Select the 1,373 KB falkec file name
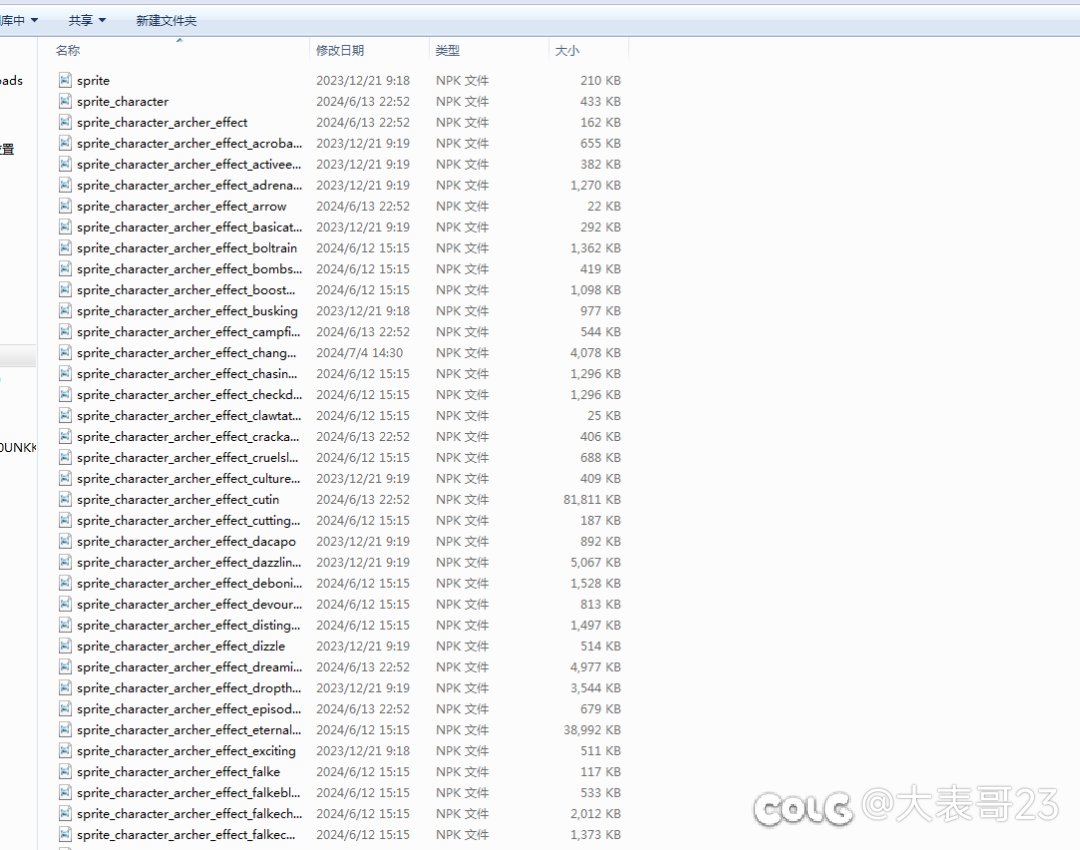 pyautogui.click(x=186, y=834)
